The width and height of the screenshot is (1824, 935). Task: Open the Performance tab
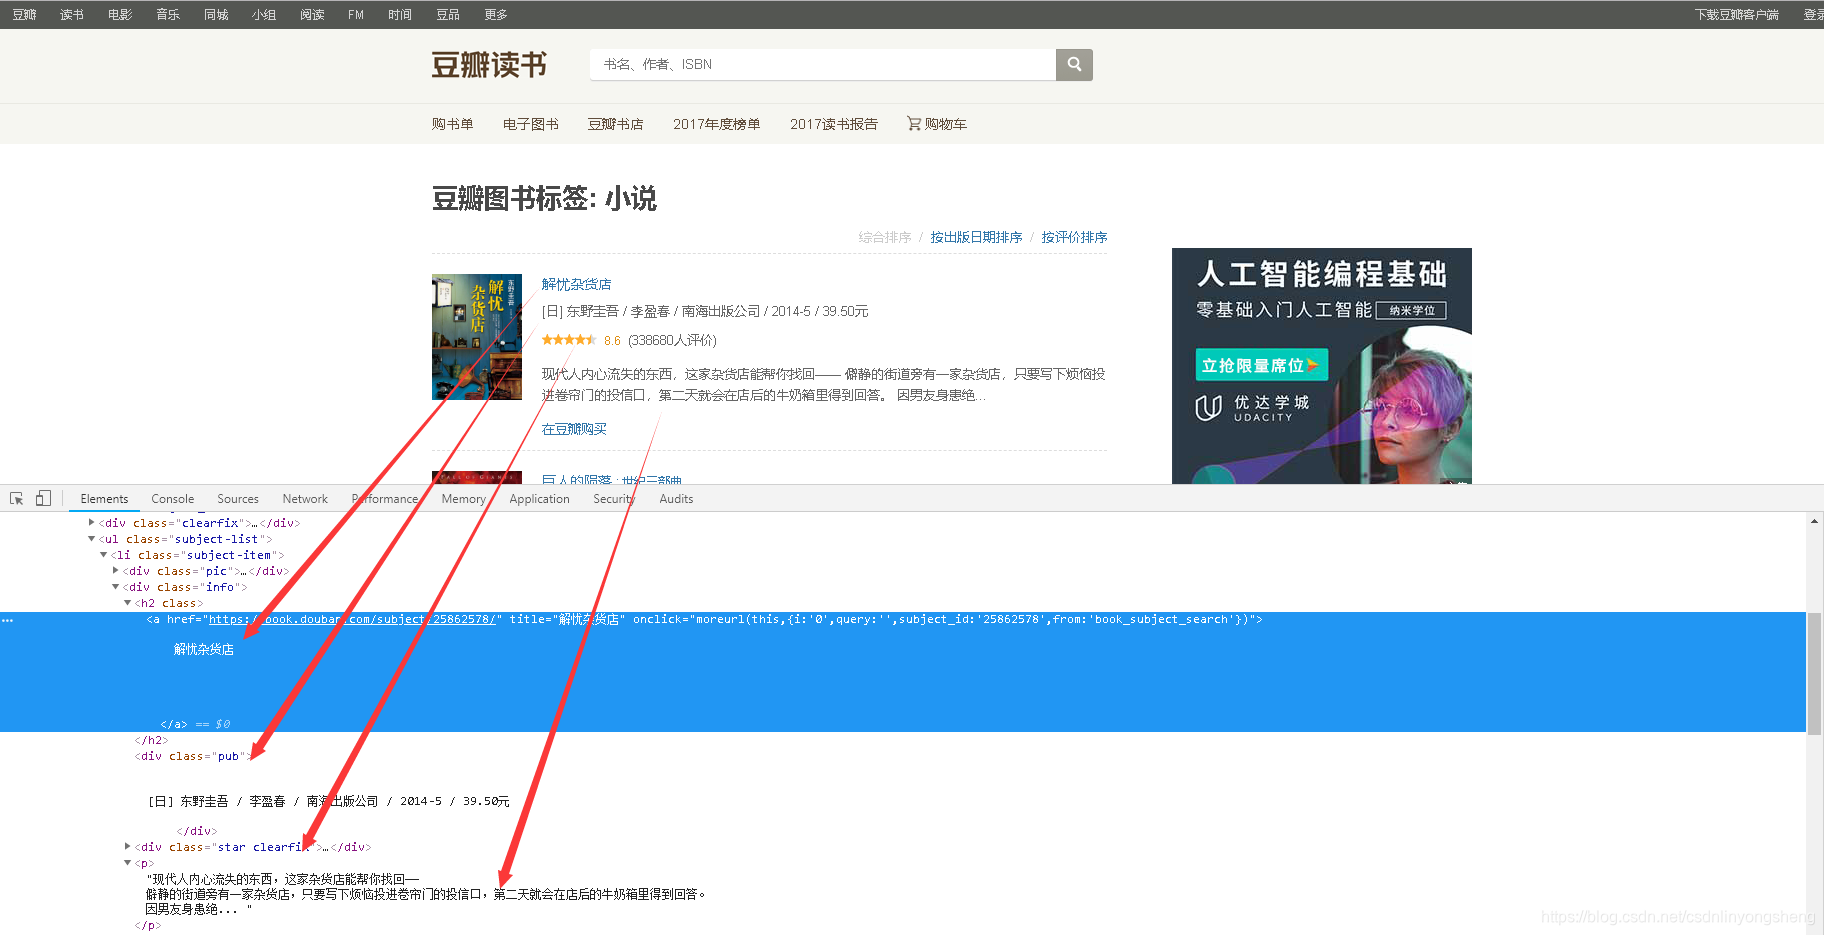385,499
